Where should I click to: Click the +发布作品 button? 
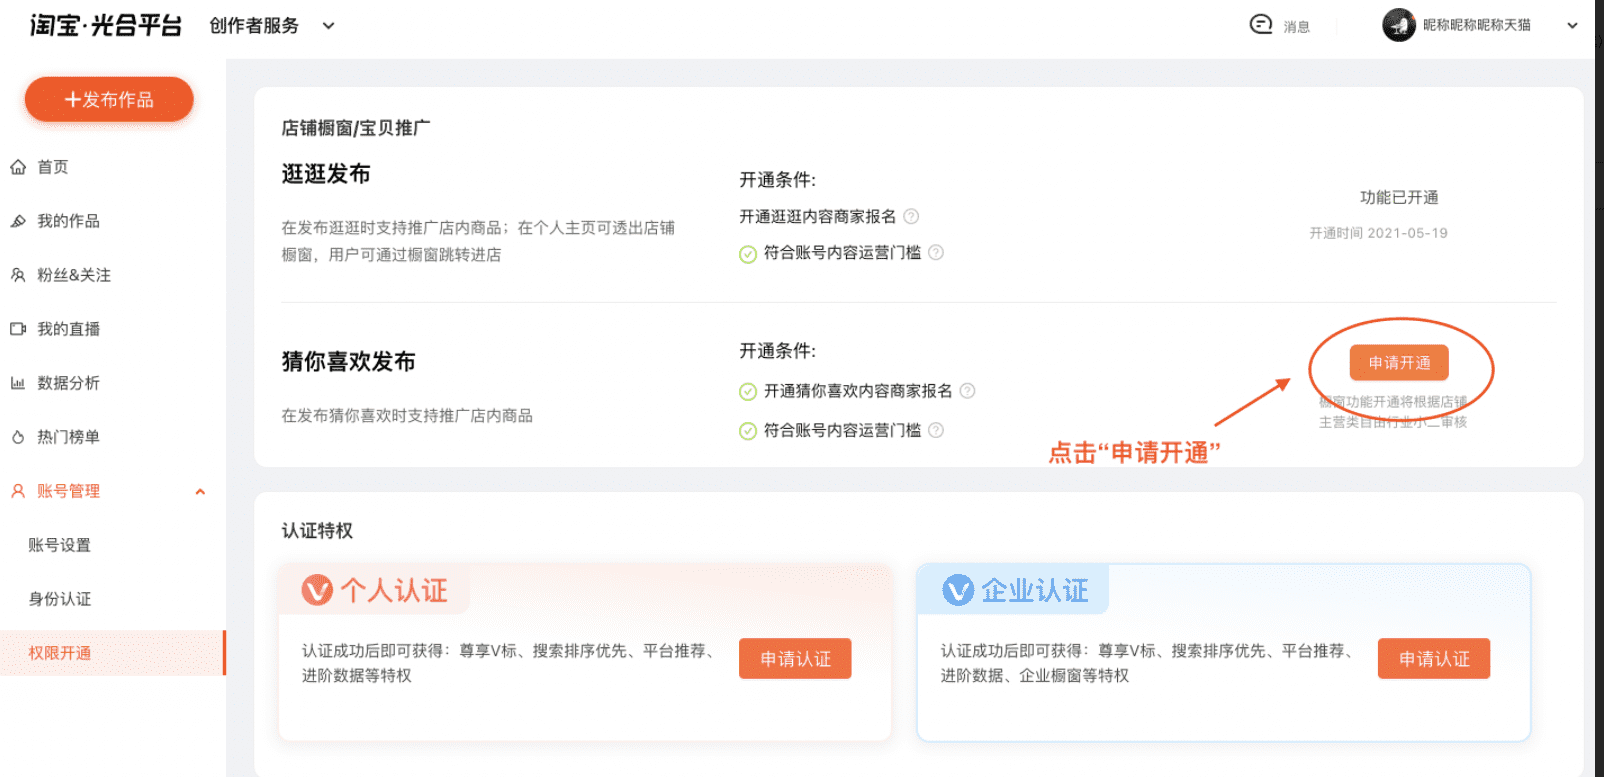109,99
